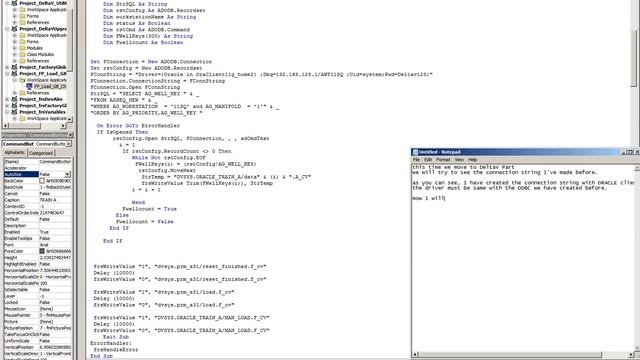The width and height of the screenshot is (640, 360).
Task: Click the Project_frsVariables project icon
Action: click(x=15, y=112)
